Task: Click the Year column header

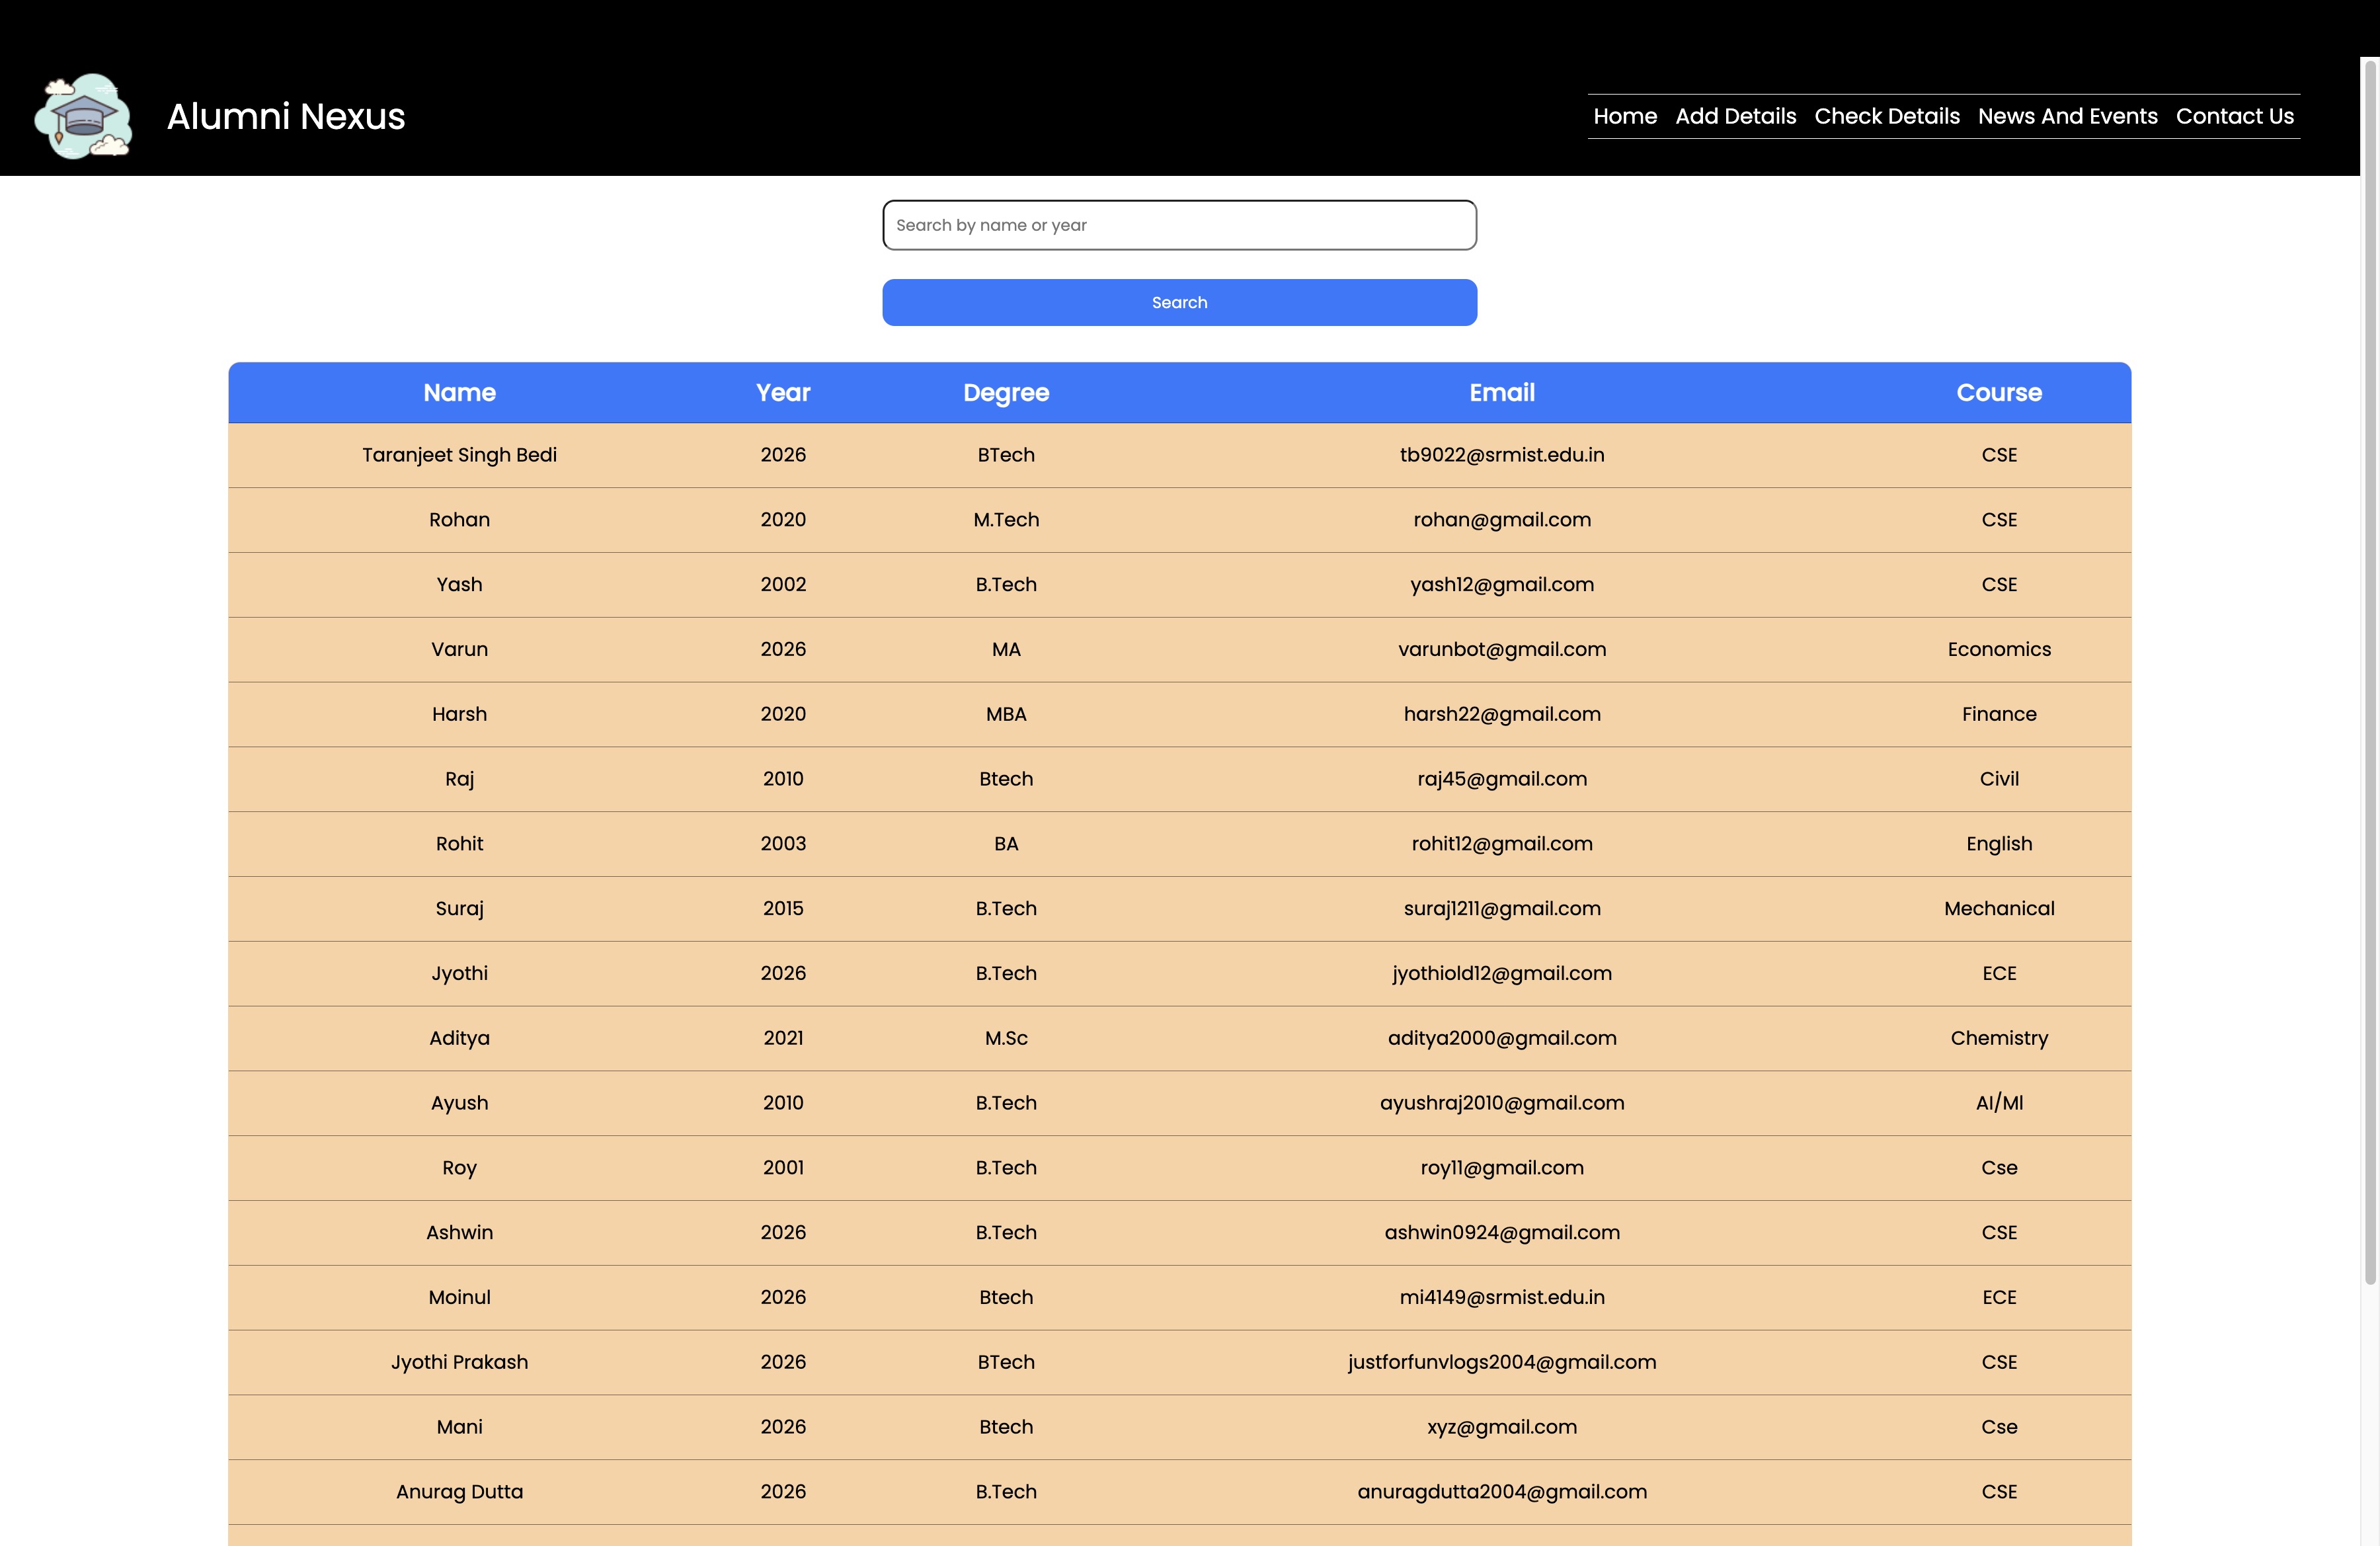Action: click(x=783, y=393)
